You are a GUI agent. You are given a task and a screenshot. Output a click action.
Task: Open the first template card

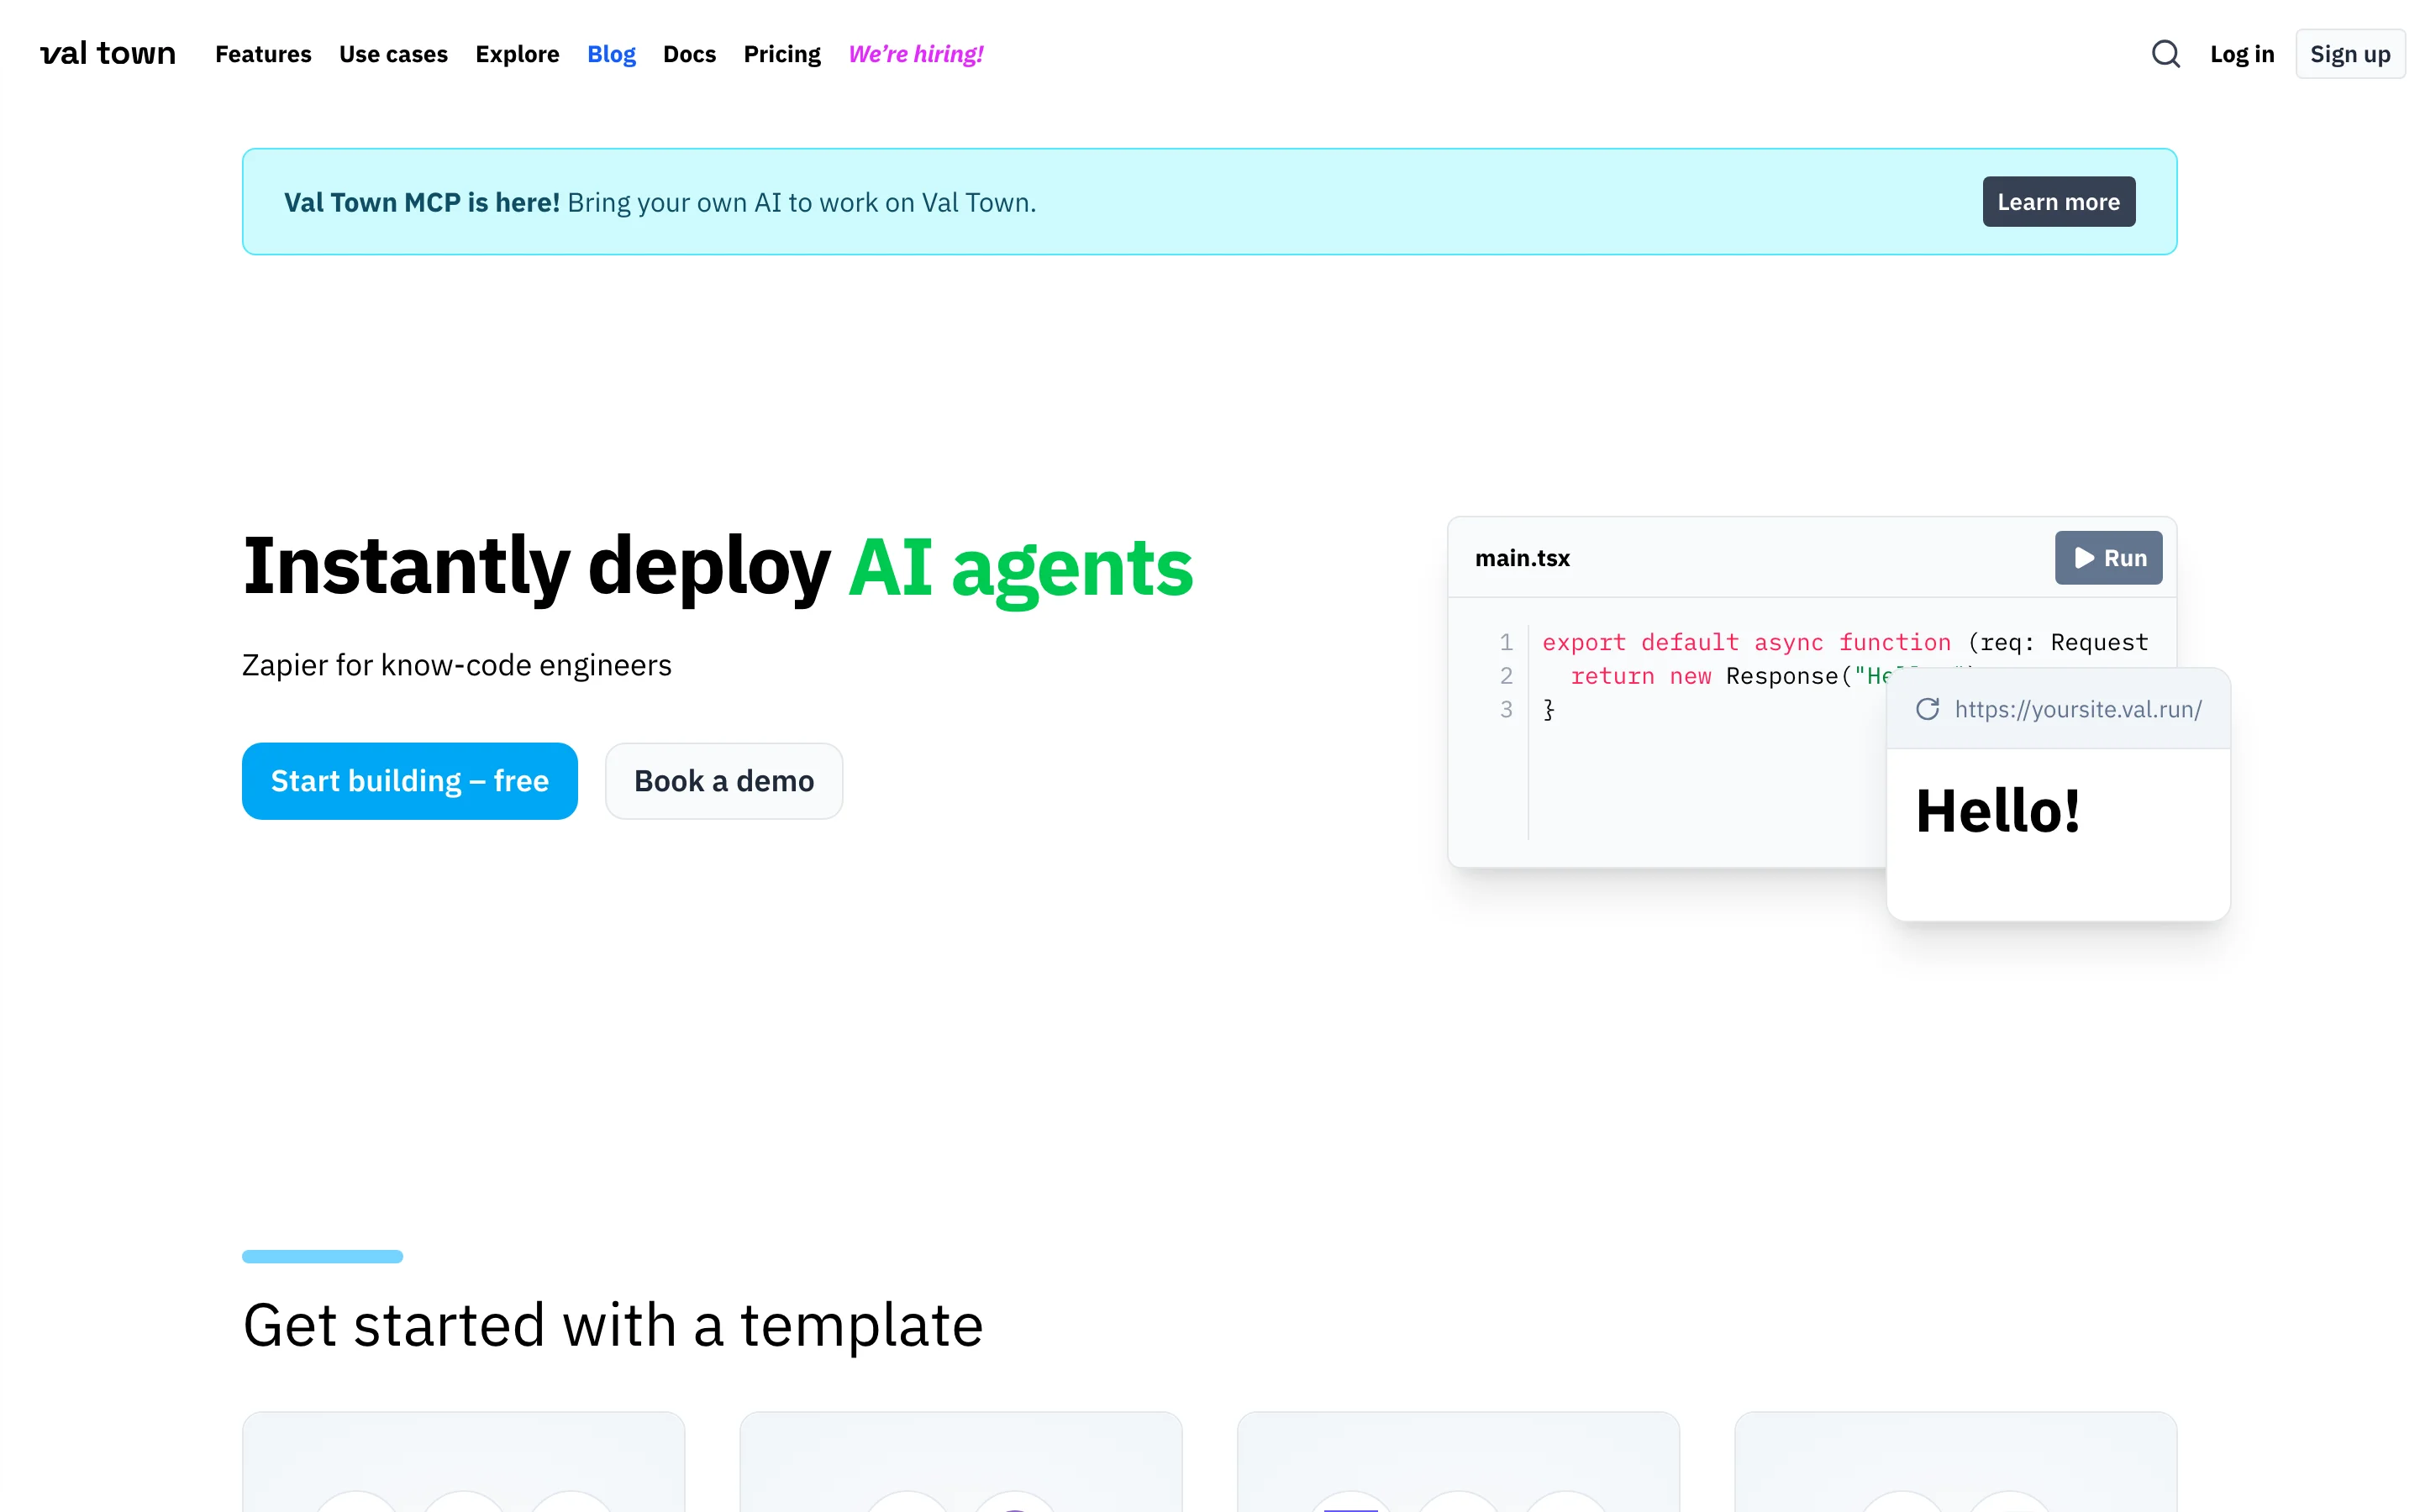coord(463,1462)
